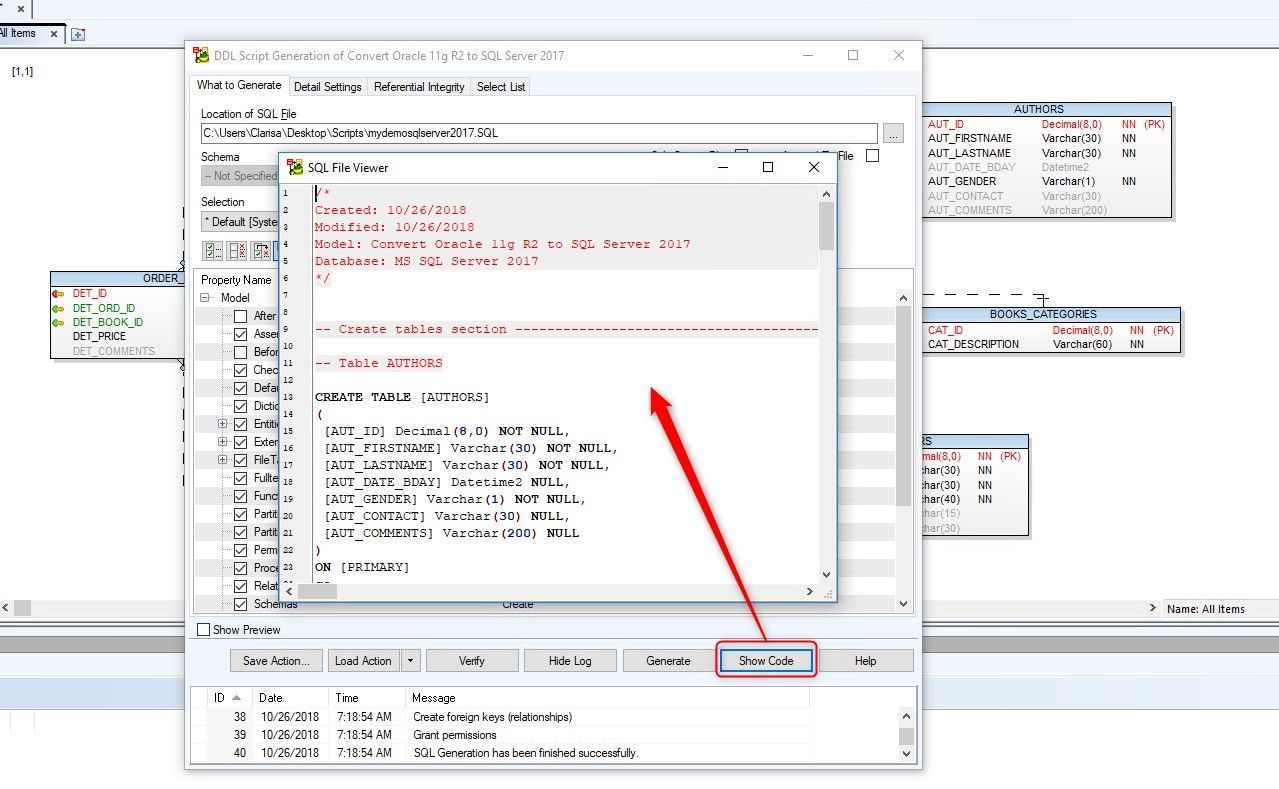Click the Location of SQL File path field
Image resolution: width=1279 pixels, height=789 pixels.
[539, 133]
